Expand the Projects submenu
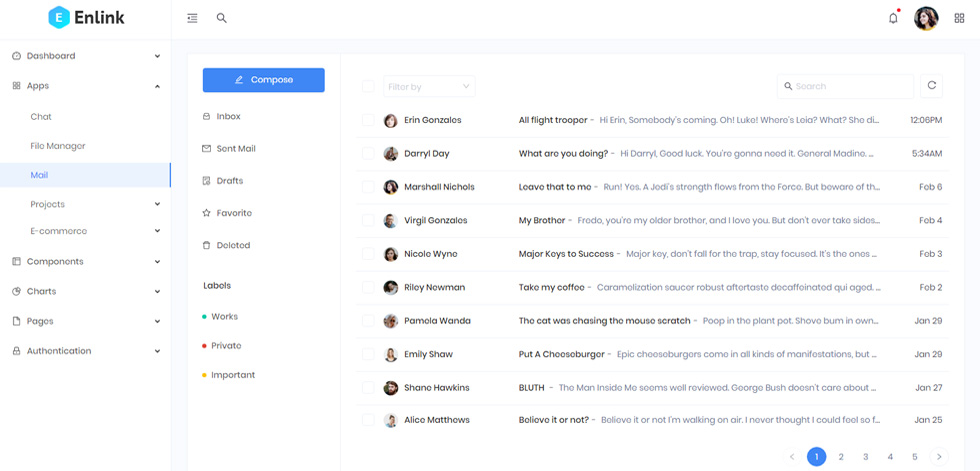Image resolution: width=980 pixels, height=471 pixels. 86,204
